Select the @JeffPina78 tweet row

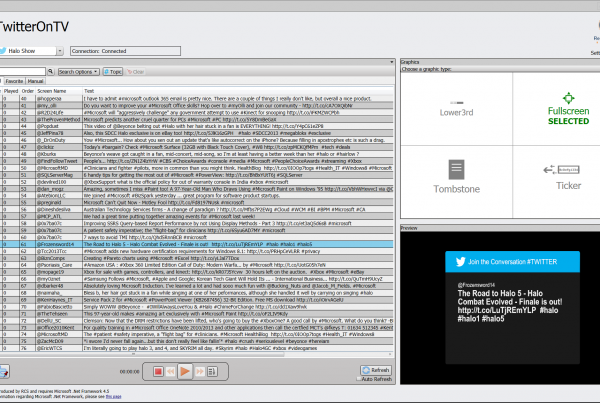(197, 133)
